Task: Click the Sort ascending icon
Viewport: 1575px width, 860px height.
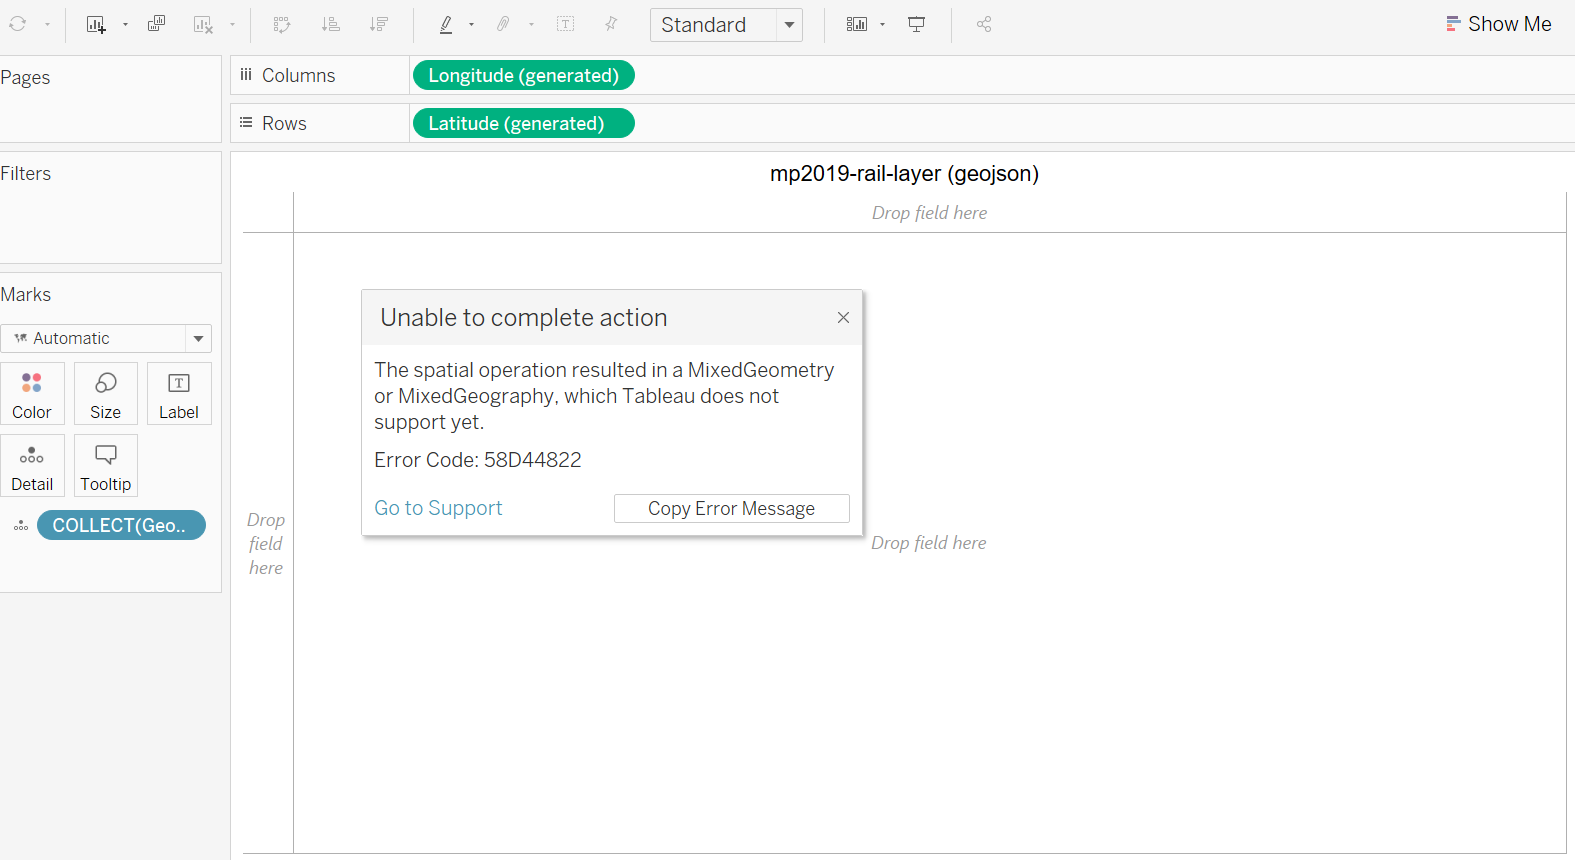Action: pos(330,25)
